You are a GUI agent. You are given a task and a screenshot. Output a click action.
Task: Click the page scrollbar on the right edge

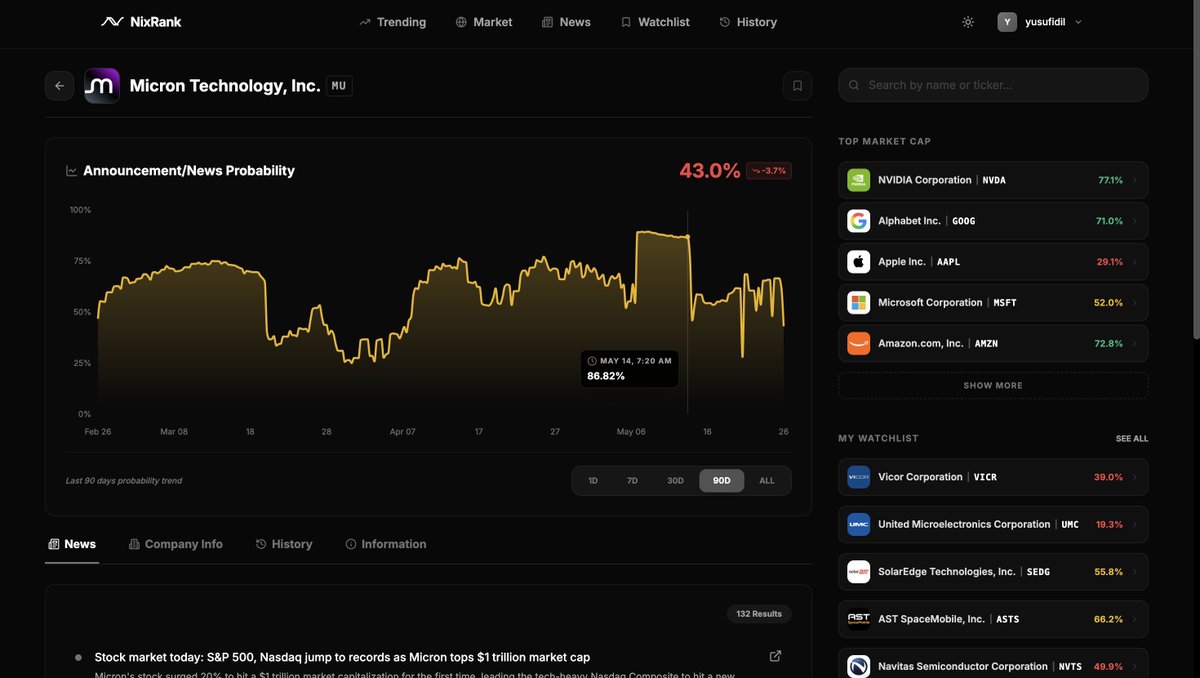coord(1197,170)
